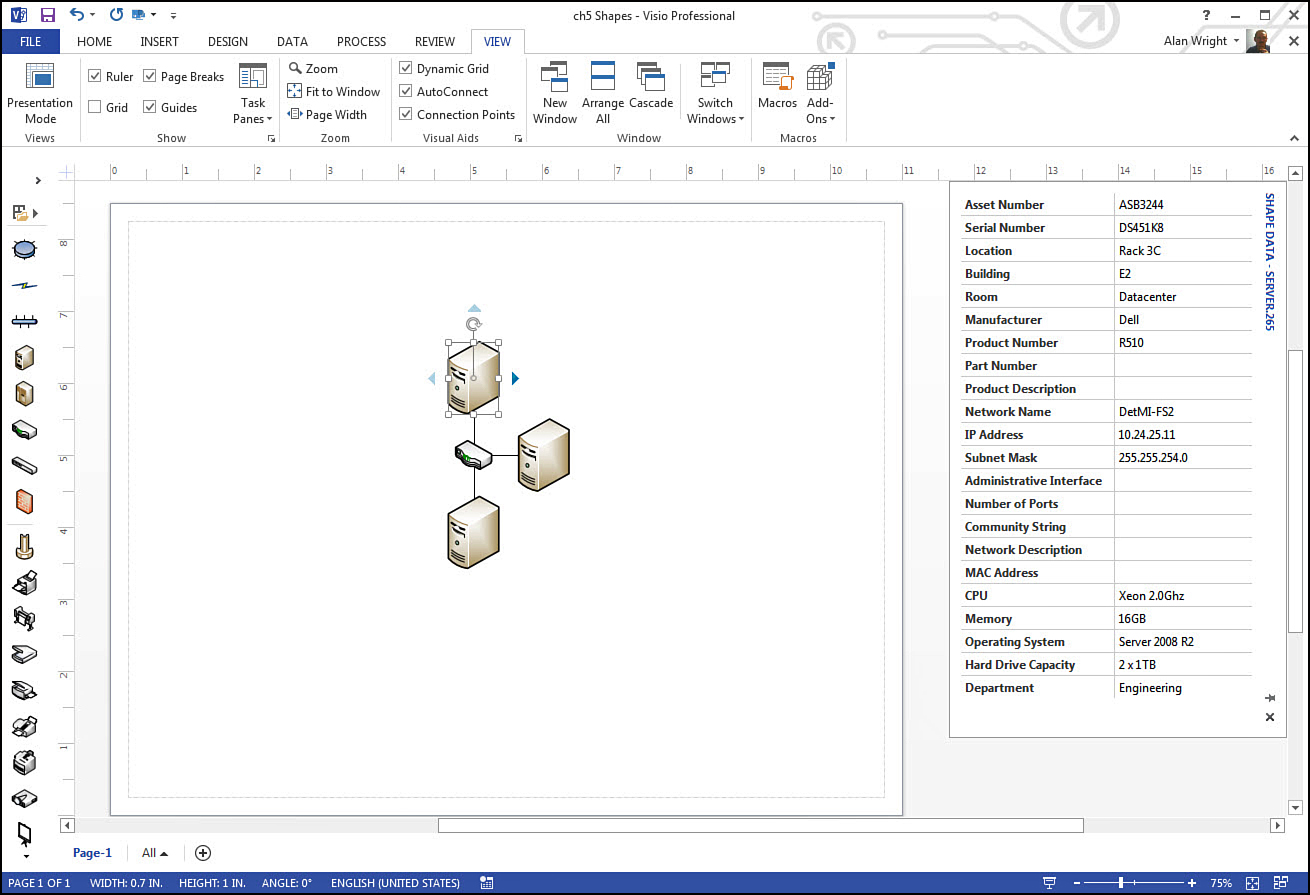Open the New Window command
The height and width of the screenshot is (895, 1310).
[554, 93]
